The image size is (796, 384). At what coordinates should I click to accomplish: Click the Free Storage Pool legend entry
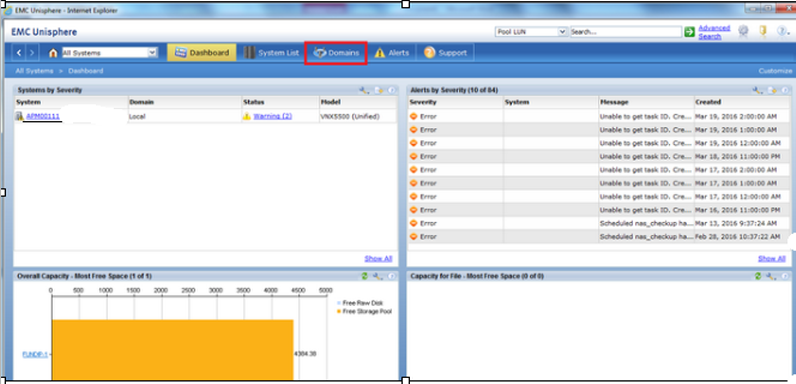pos(363,311)
